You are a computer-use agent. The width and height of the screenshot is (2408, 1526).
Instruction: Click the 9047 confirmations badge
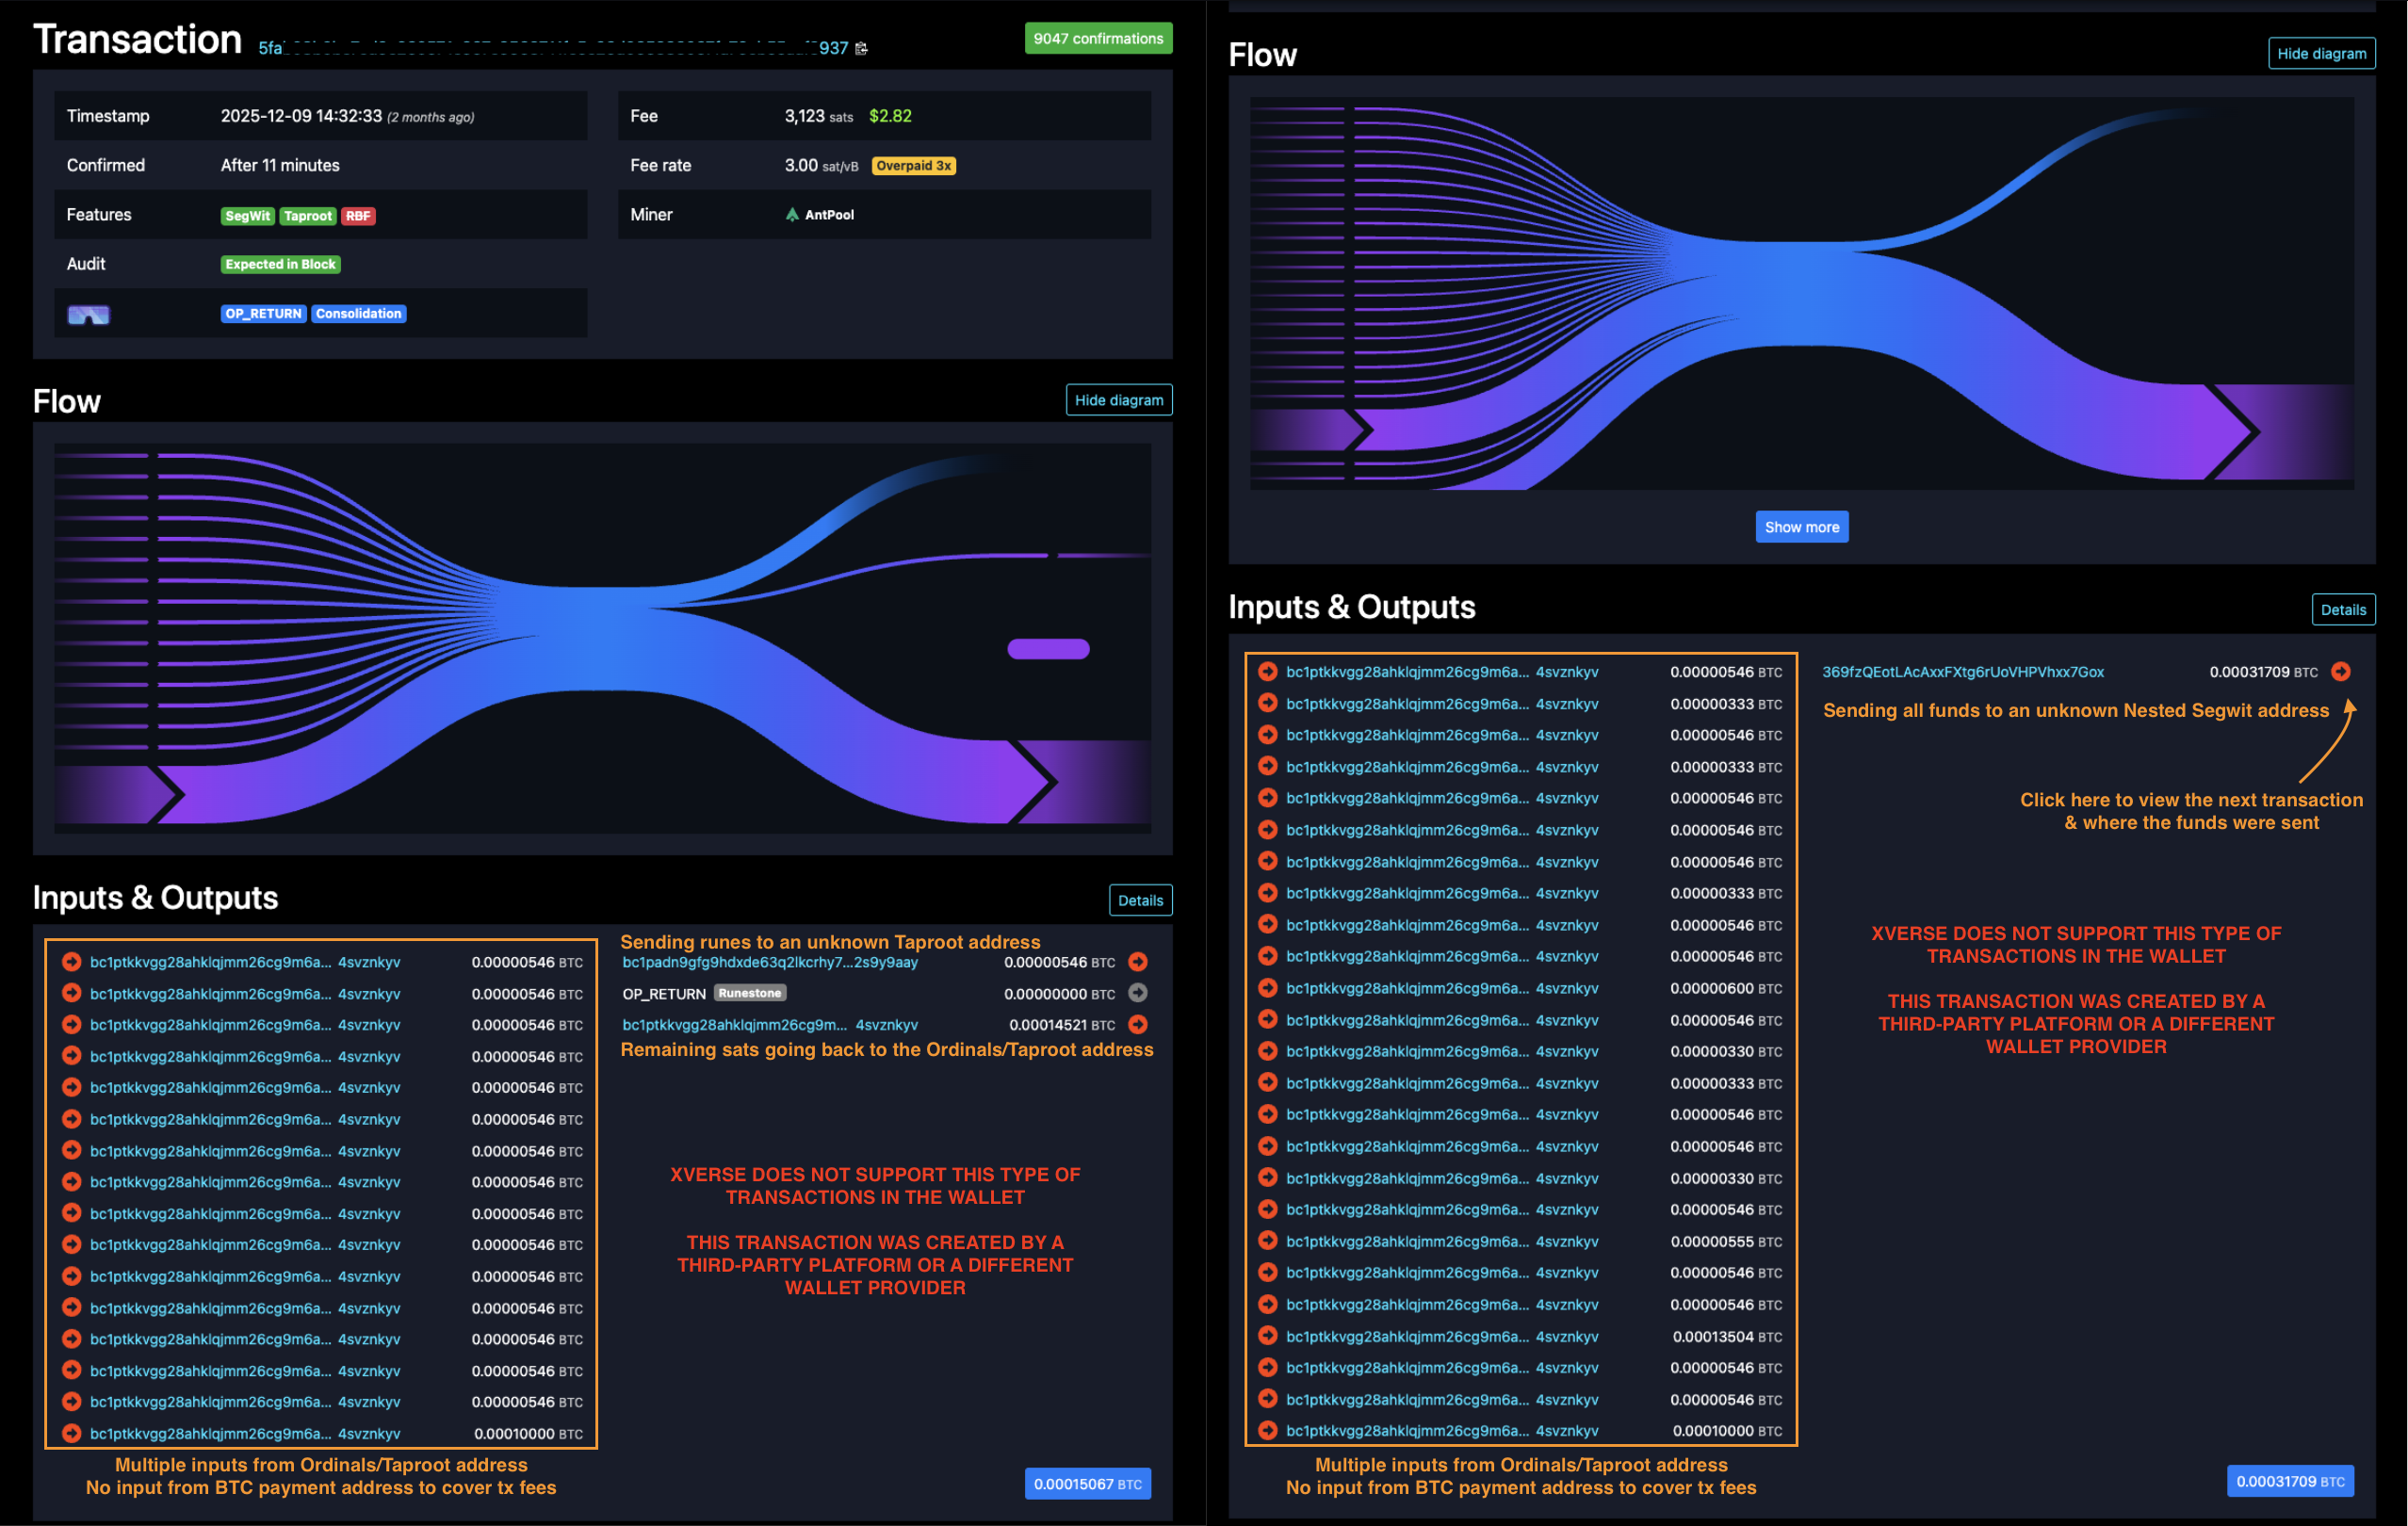coord(1098,38)
